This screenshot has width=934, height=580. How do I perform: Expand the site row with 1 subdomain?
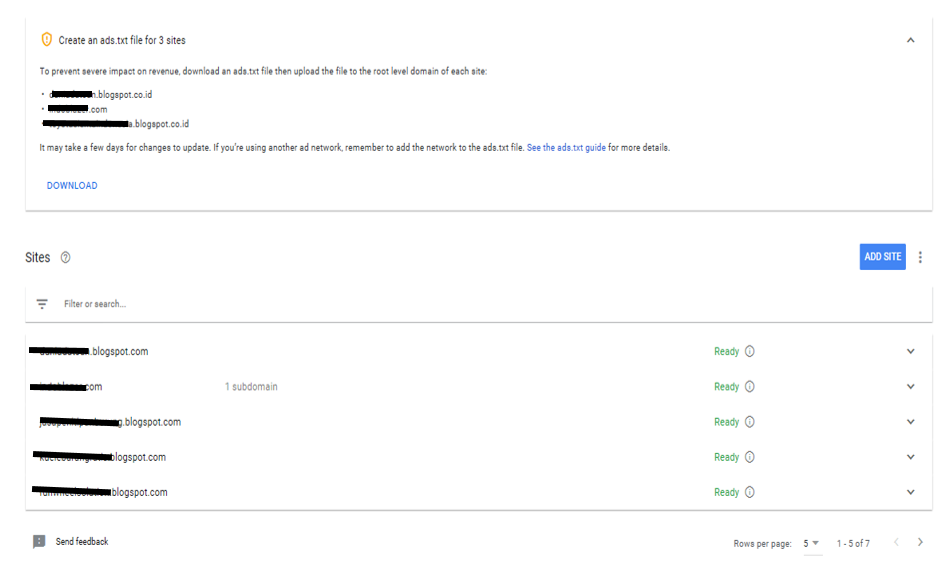pos(910,387)
